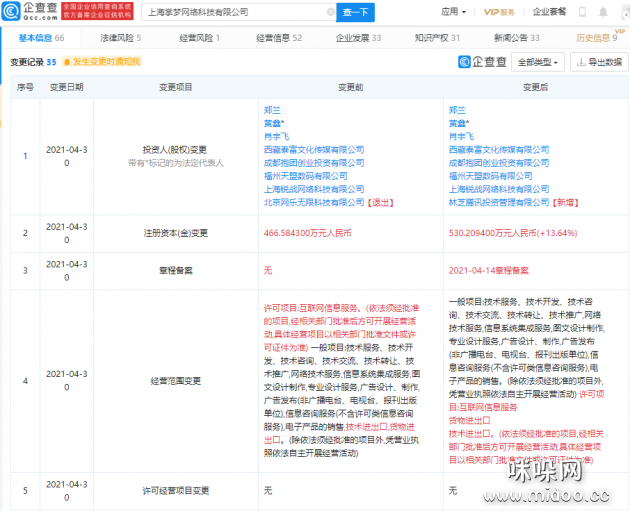Open 北京网乐无限科技有限公司 link
The height and width of the screenshot is (511, 630).
pyautogui.click(x=314, y=202)
